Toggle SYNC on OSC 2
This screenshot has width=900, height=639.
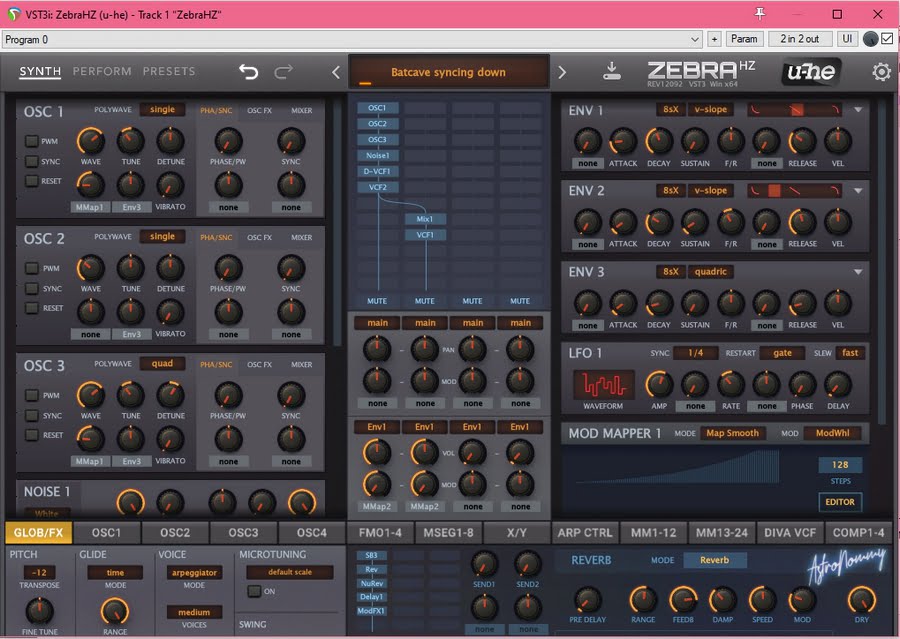30,287
